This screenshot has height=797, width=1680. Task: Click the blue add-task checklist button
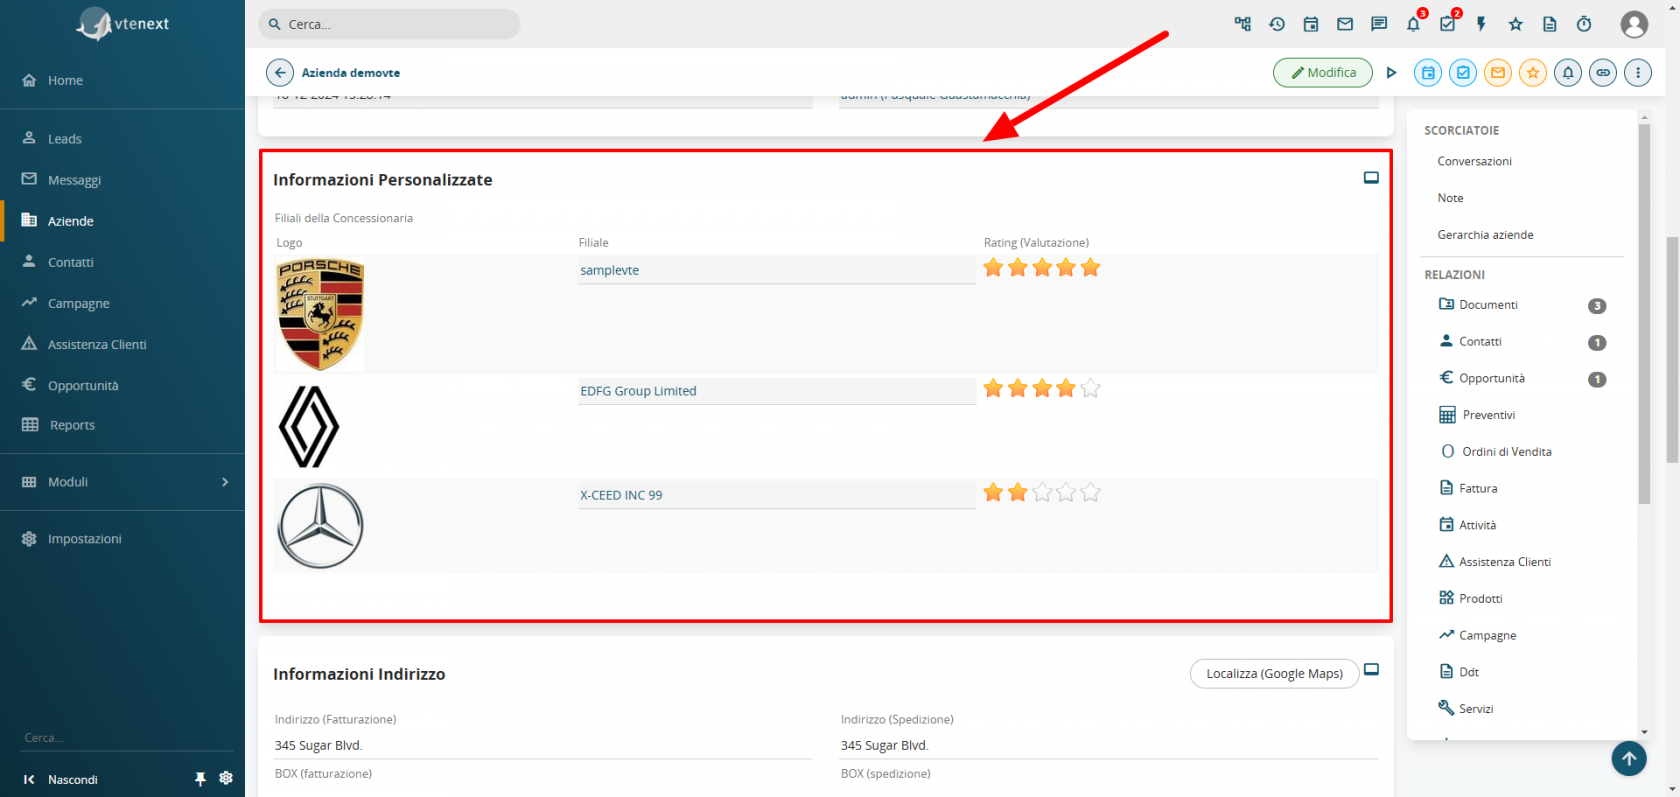1463,73
